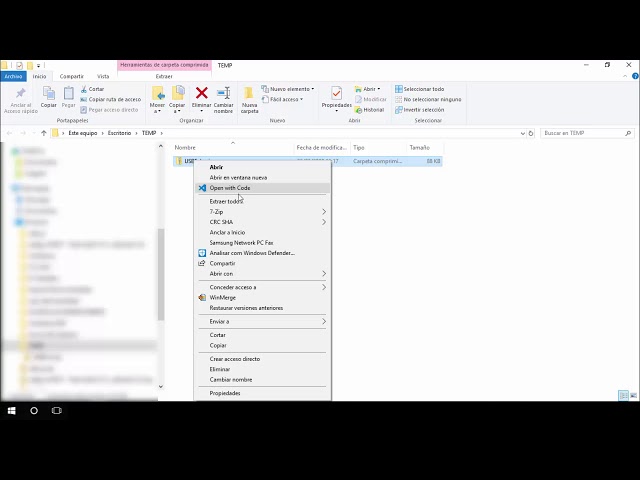Click the Back navigation arrow
Viewport: 640px width, 480px height.
9,133
